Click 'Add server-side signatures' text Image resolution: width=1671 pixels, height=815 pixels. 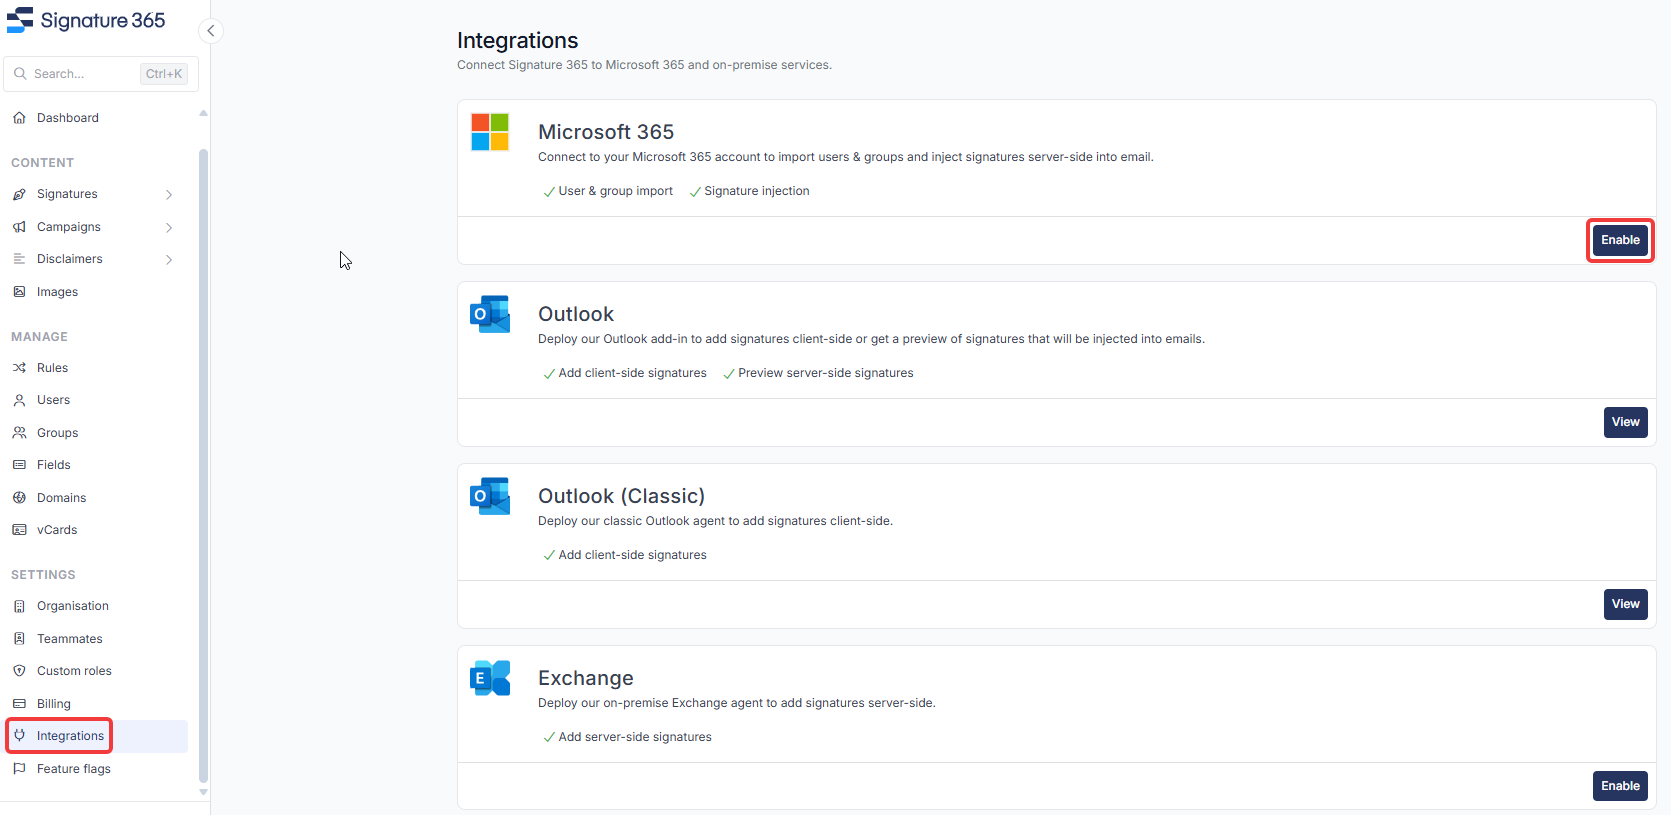635,737
